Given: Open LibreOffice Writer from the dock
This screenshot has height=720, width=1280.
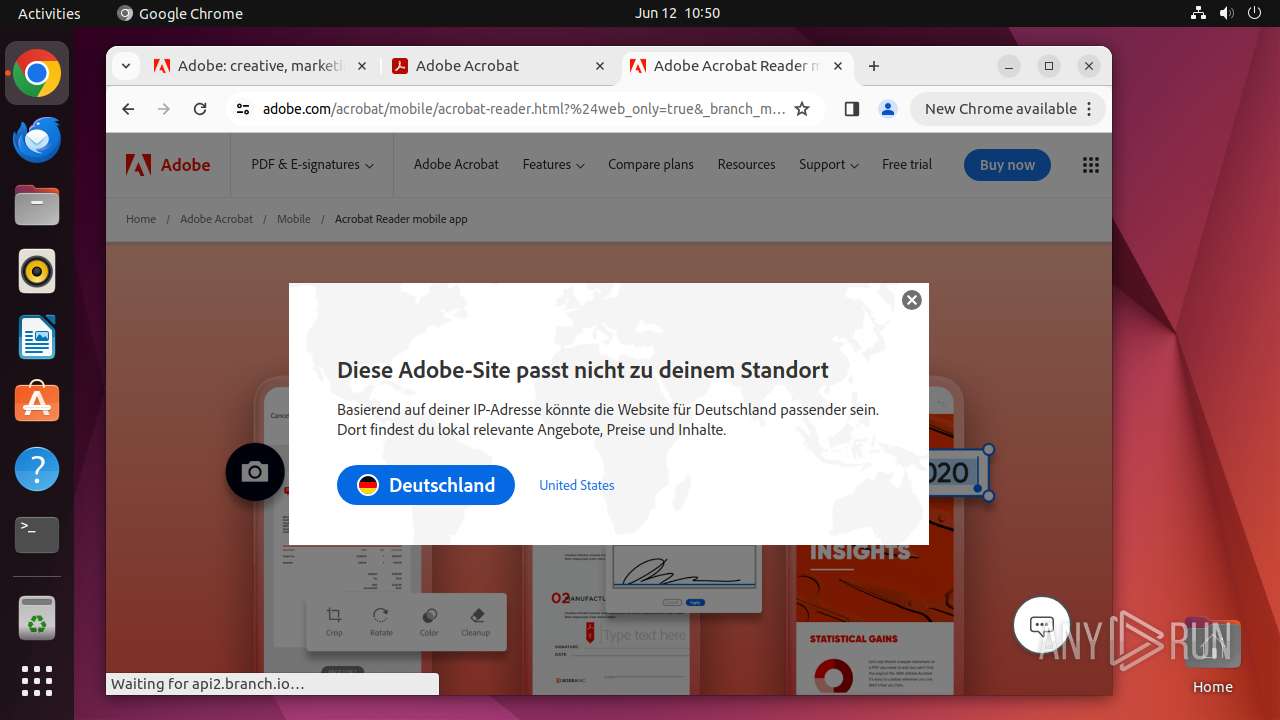Looking at the screenshot, I should click(37, 337).
